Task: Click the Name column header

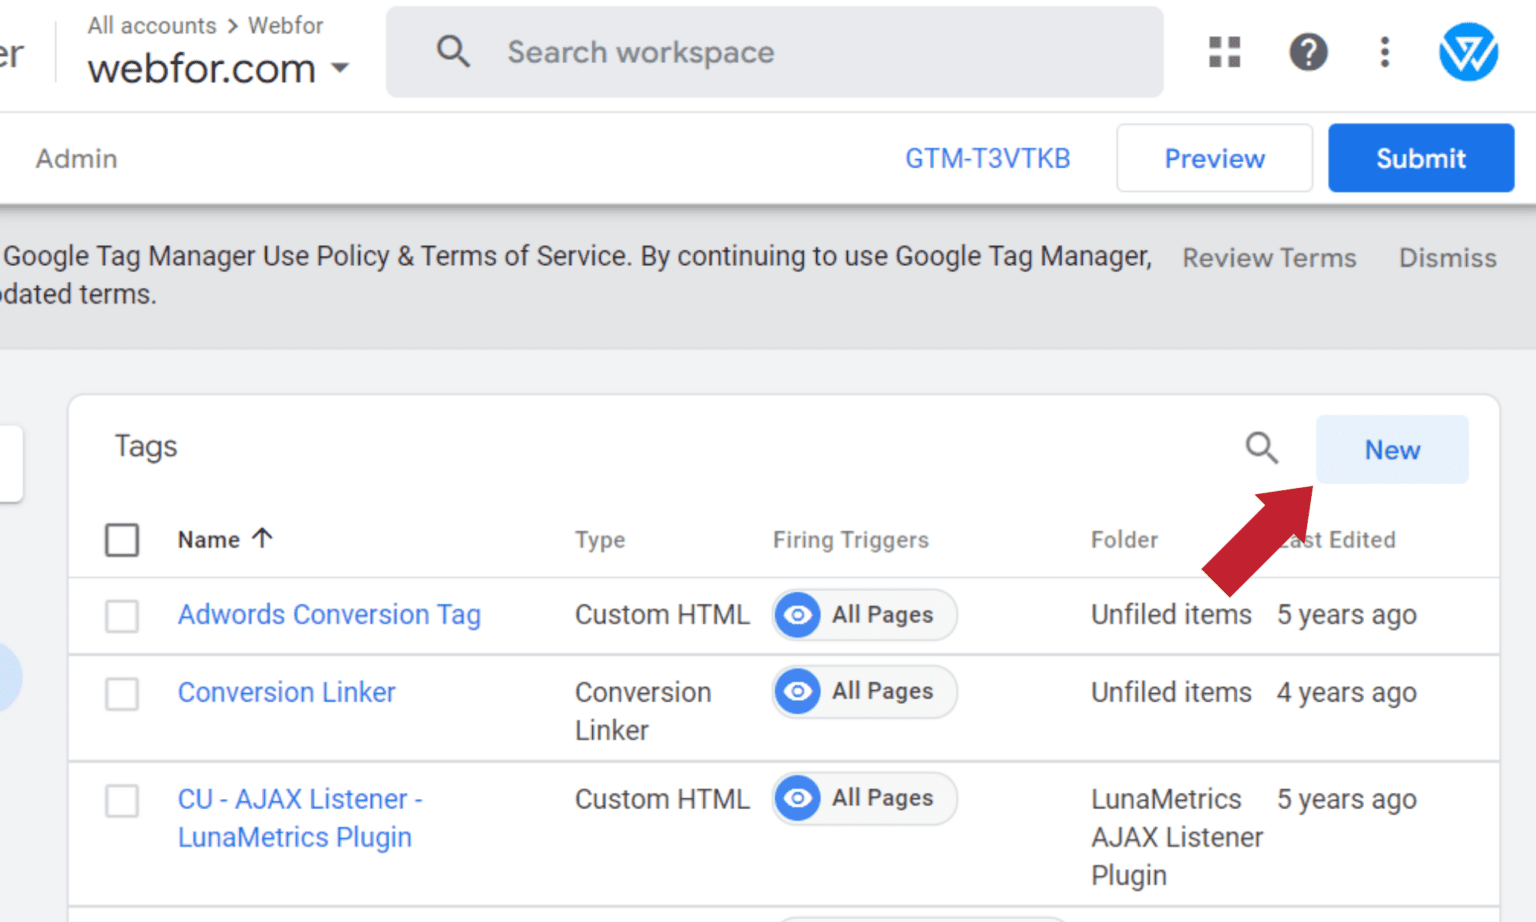Action: click(209, 540)
